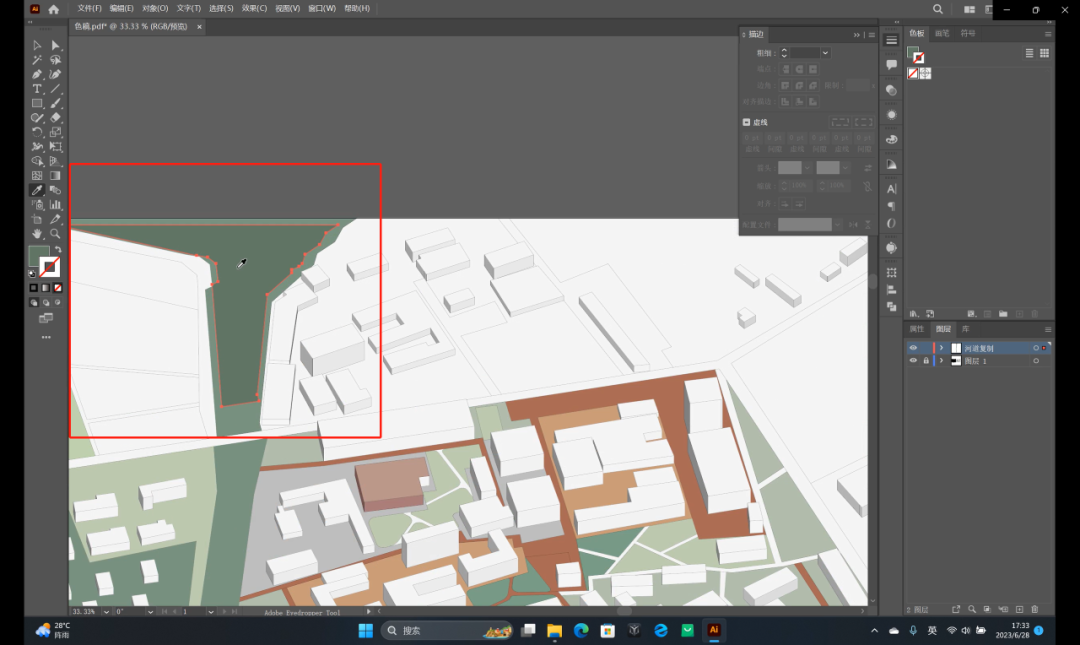Select the Shape Builder tool
The height and width of the screenshot is (645, 1080).
(x=37, y=161)
